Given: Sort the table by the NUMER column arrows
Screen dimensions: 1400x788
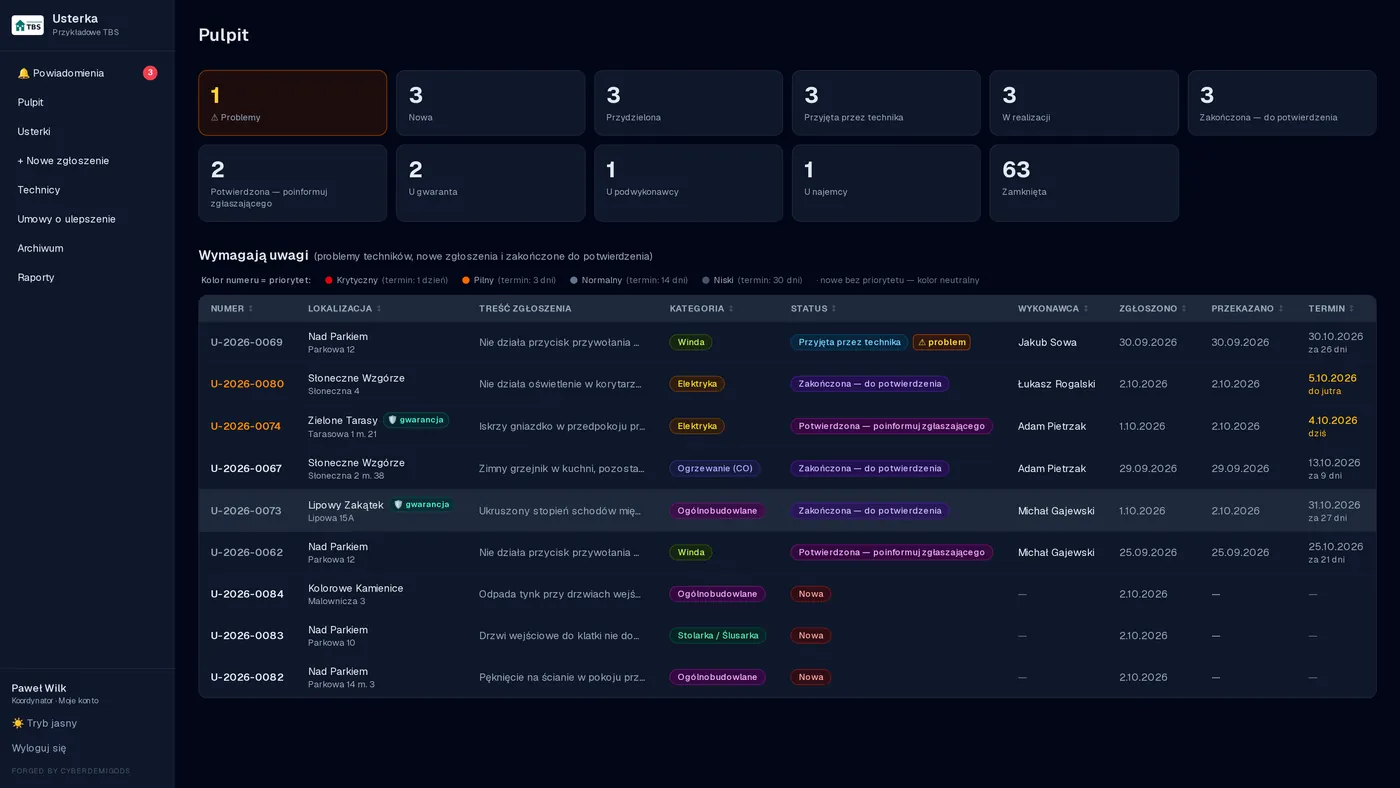Looking at the screenshot, I should point(251,309).
